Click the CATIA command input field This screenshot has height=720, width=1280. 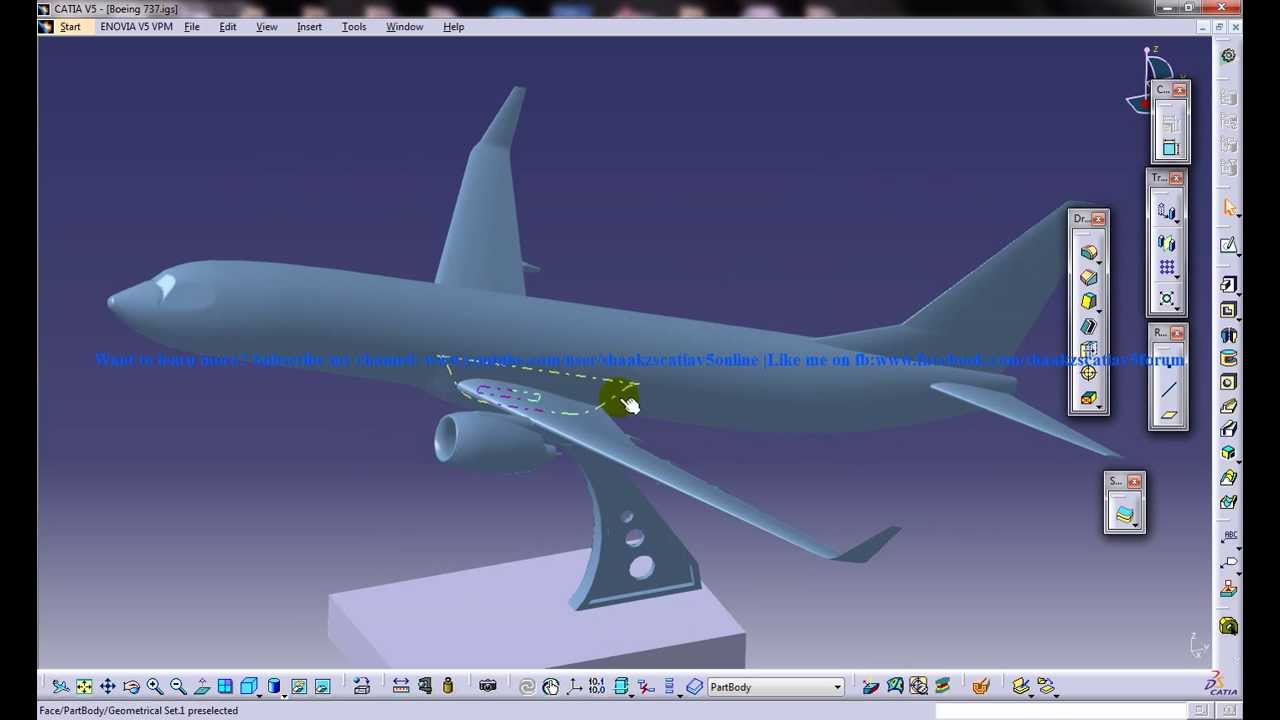(x=1062, y=711)
